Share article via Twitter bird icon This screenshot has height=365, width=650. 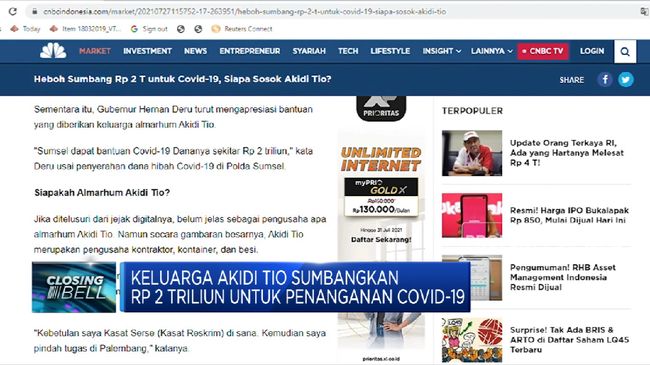coord(626,79)
